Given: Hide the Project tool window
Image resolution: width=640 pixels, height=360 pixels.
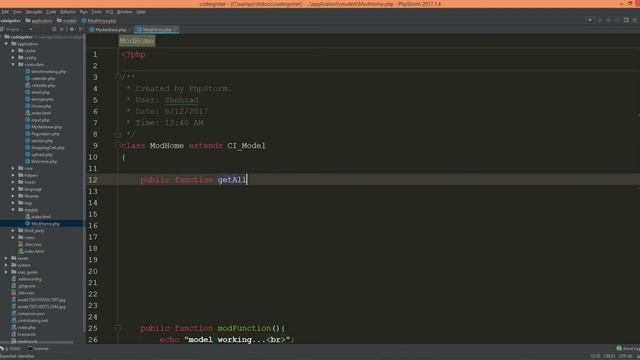Looking at the screenshot, I should 80,29.
